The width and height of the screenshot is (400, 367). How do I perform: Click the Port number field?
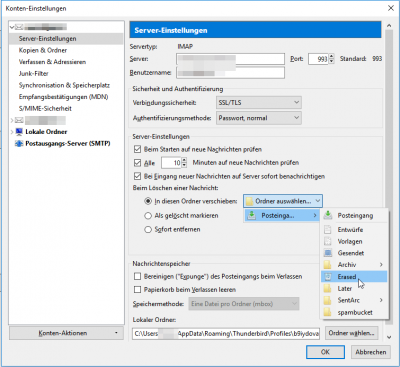pos(318,59)
